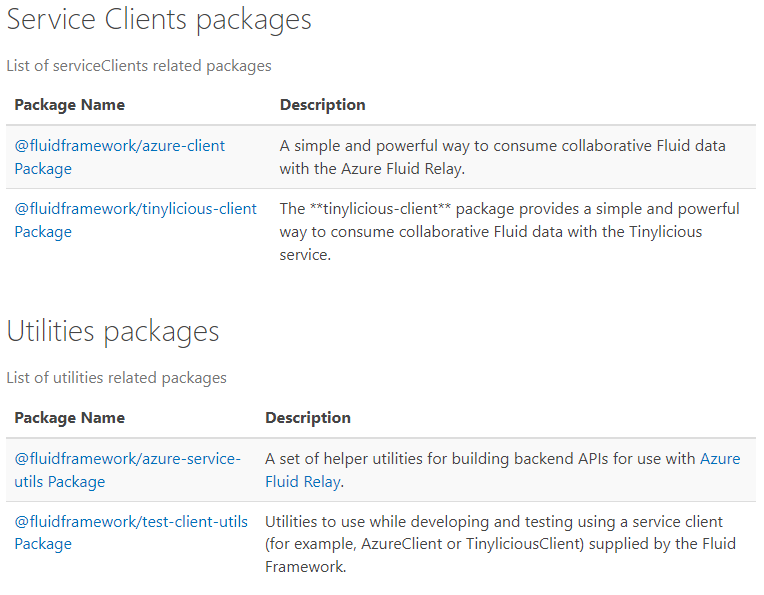Open the @fluidframework/tinylicious-client Package link
This screenshot has height=595, width=764.
pos(135,220)
